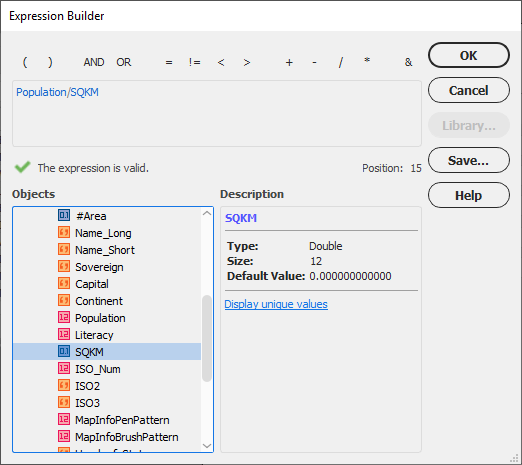Insert the equals operator
Image resolution: width=522 pixels, height=465 pixels.
coord(169,63)
